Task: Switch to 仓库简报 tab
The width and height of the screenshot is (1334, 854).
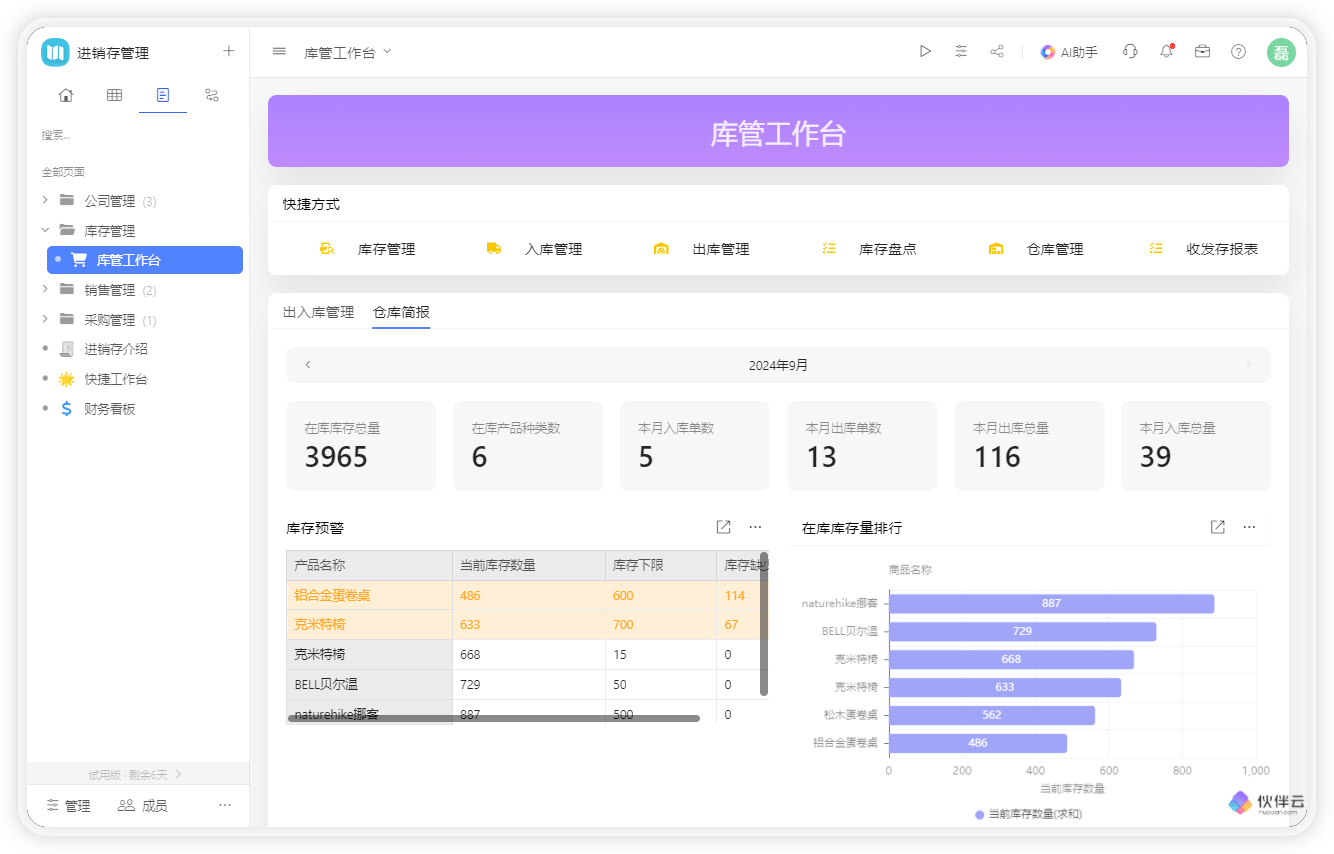Action: [x=401, y=312]
